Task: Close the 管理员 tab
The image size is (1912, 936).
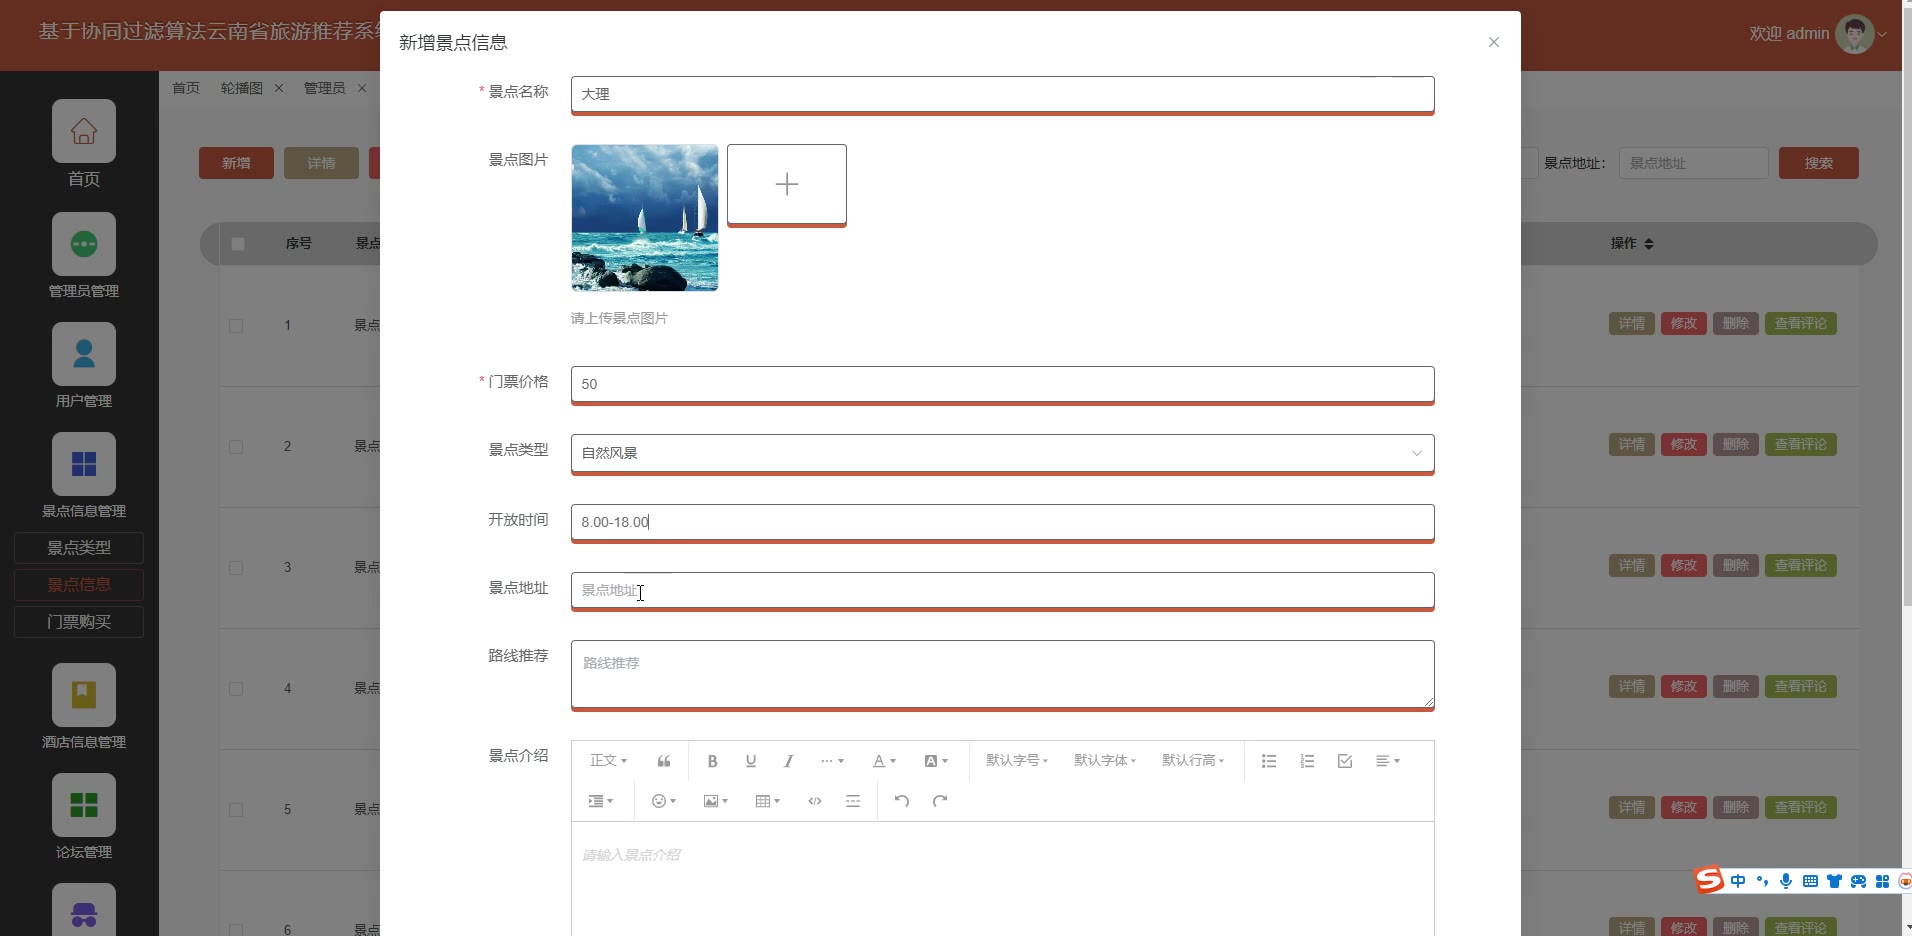Action: 362,88
